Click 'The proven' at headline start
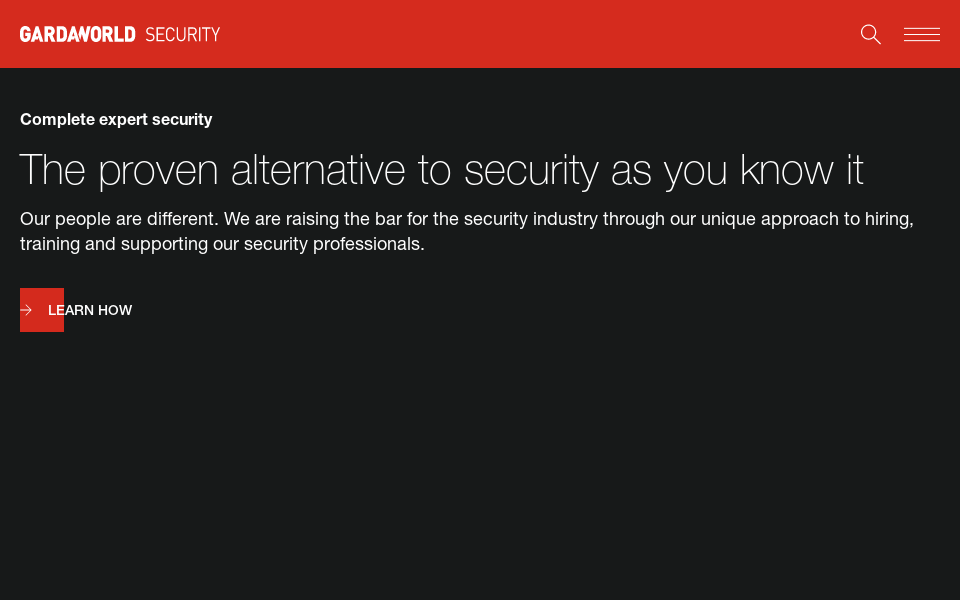960x600 pixels. point(118,169)
